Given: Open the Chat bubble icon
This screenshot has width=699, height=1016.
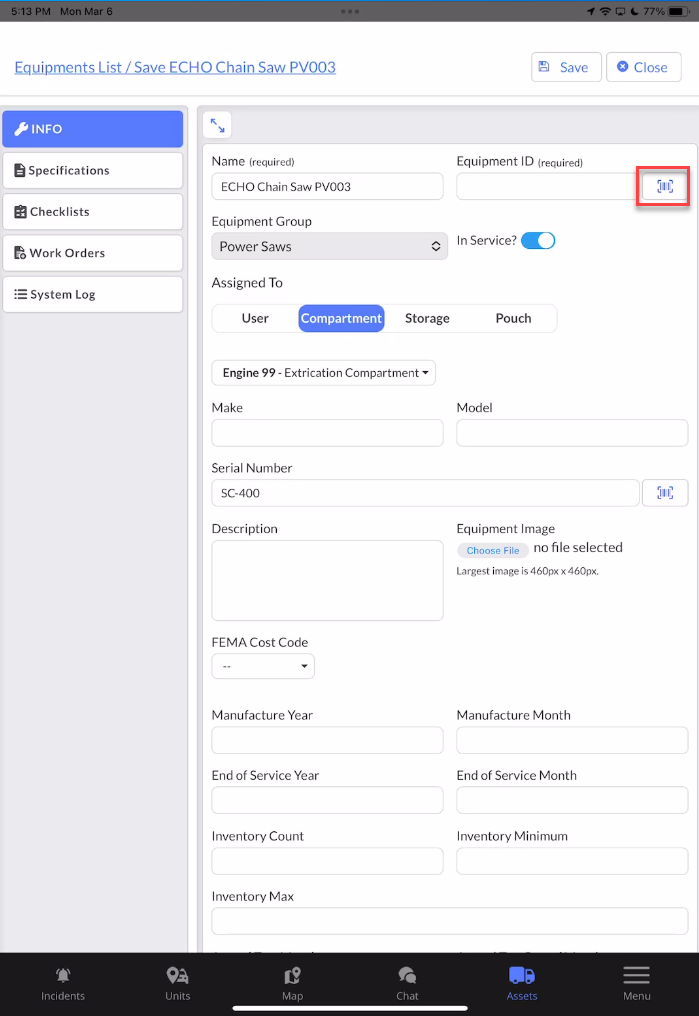Looking at the screenshot, I should coord(407,976).
